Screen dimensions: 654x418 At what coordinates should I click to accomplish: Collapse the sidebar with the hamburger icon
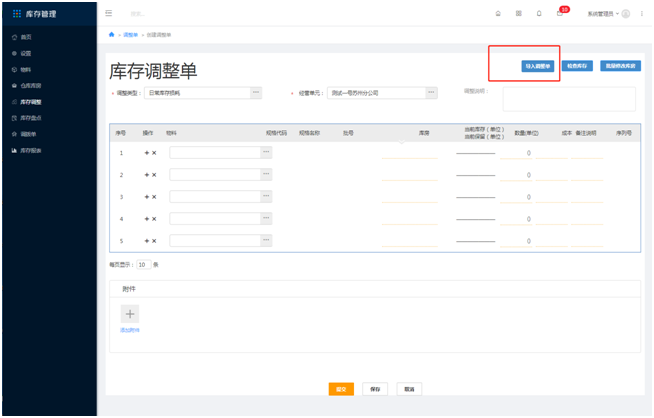click(x=108, y=13)
